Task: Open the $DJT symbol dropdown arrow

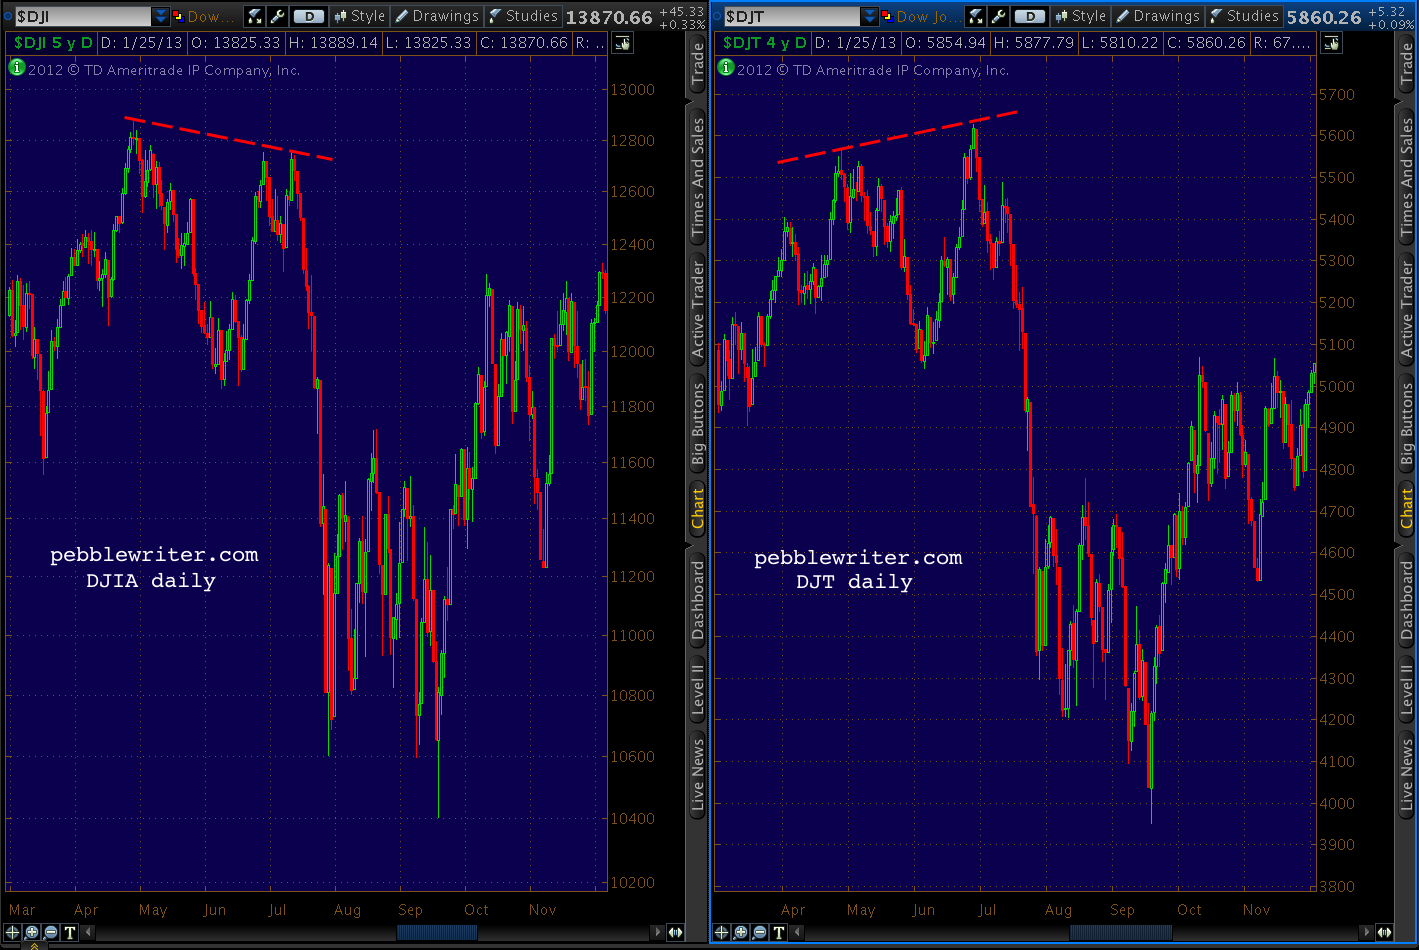Action: (x=870, y=16)
